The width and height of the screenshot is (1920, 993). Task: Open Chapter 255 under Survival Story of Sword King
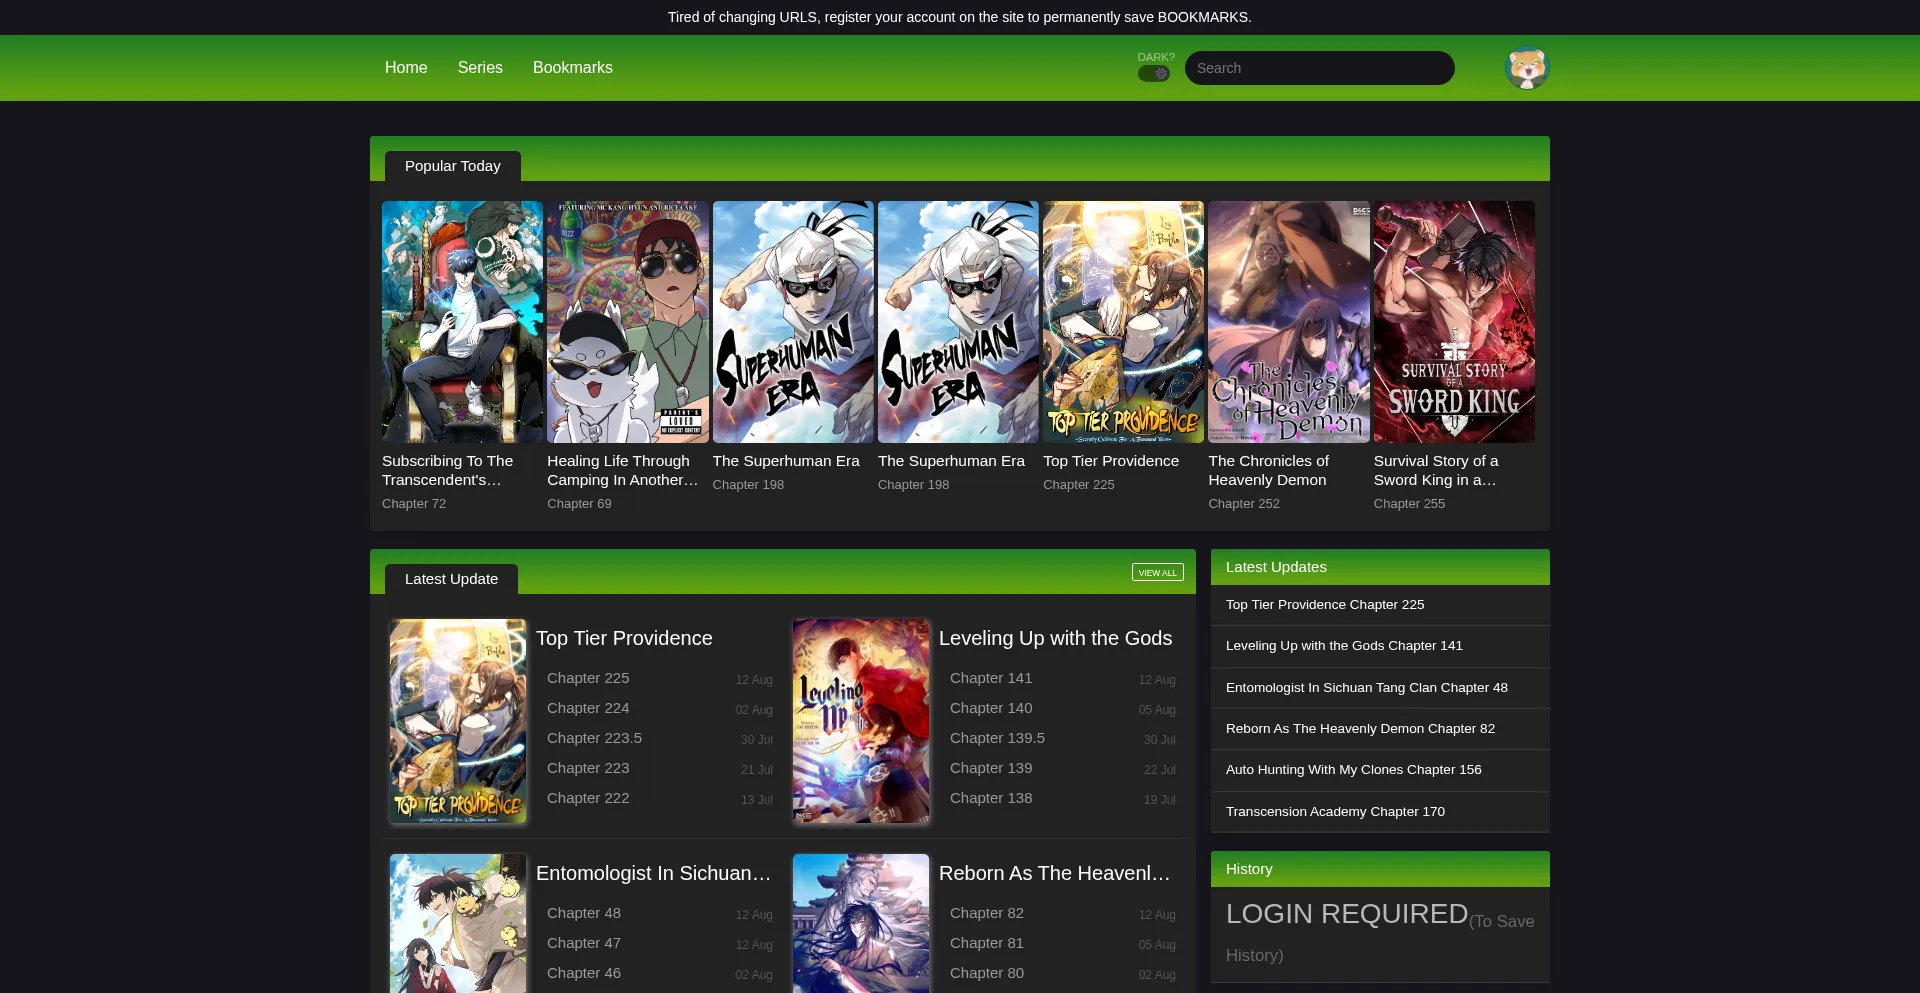[x=1409, y=504]
